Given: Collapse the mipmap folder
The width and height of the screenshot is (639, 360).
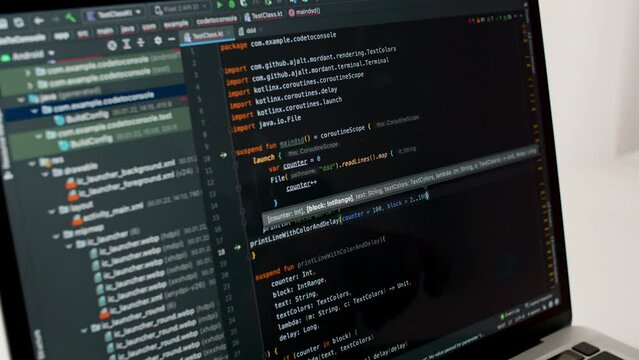Looking at the screenshot, I should click(x=56, y=236).
